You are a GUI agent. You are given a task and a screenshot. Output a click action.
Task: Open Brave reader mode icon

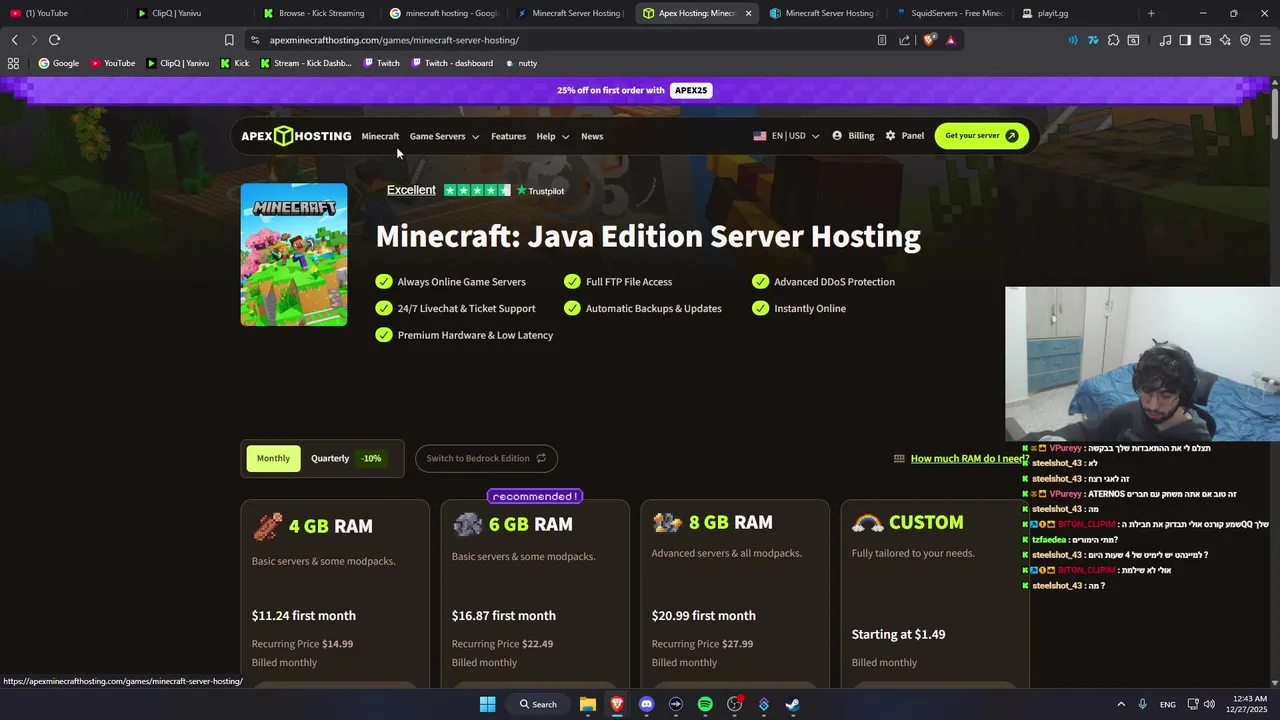(x=881, y=40)
